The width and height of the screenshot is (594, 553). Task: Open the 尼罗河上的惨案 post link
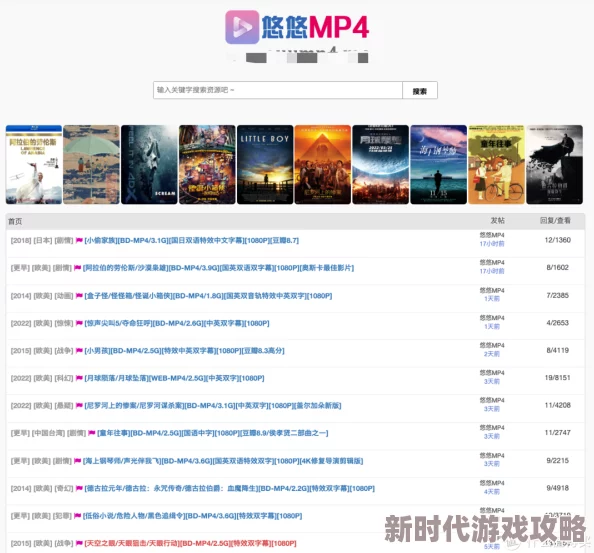pos(213,406)
